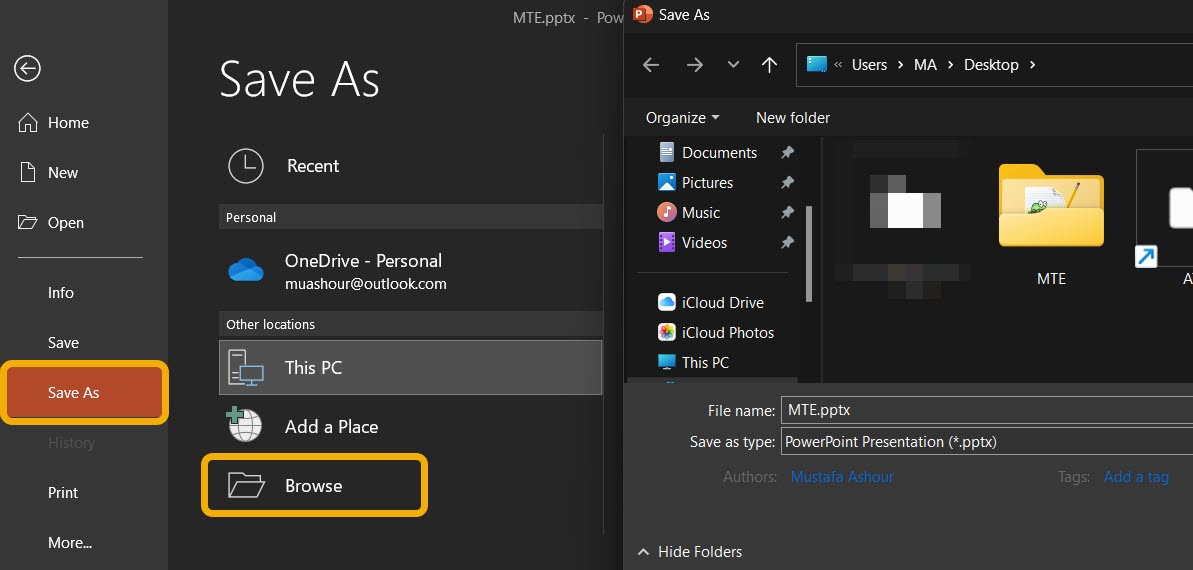Open the Home page in backstage
This screenshot has height=570, width=1193.
[53, 123]
